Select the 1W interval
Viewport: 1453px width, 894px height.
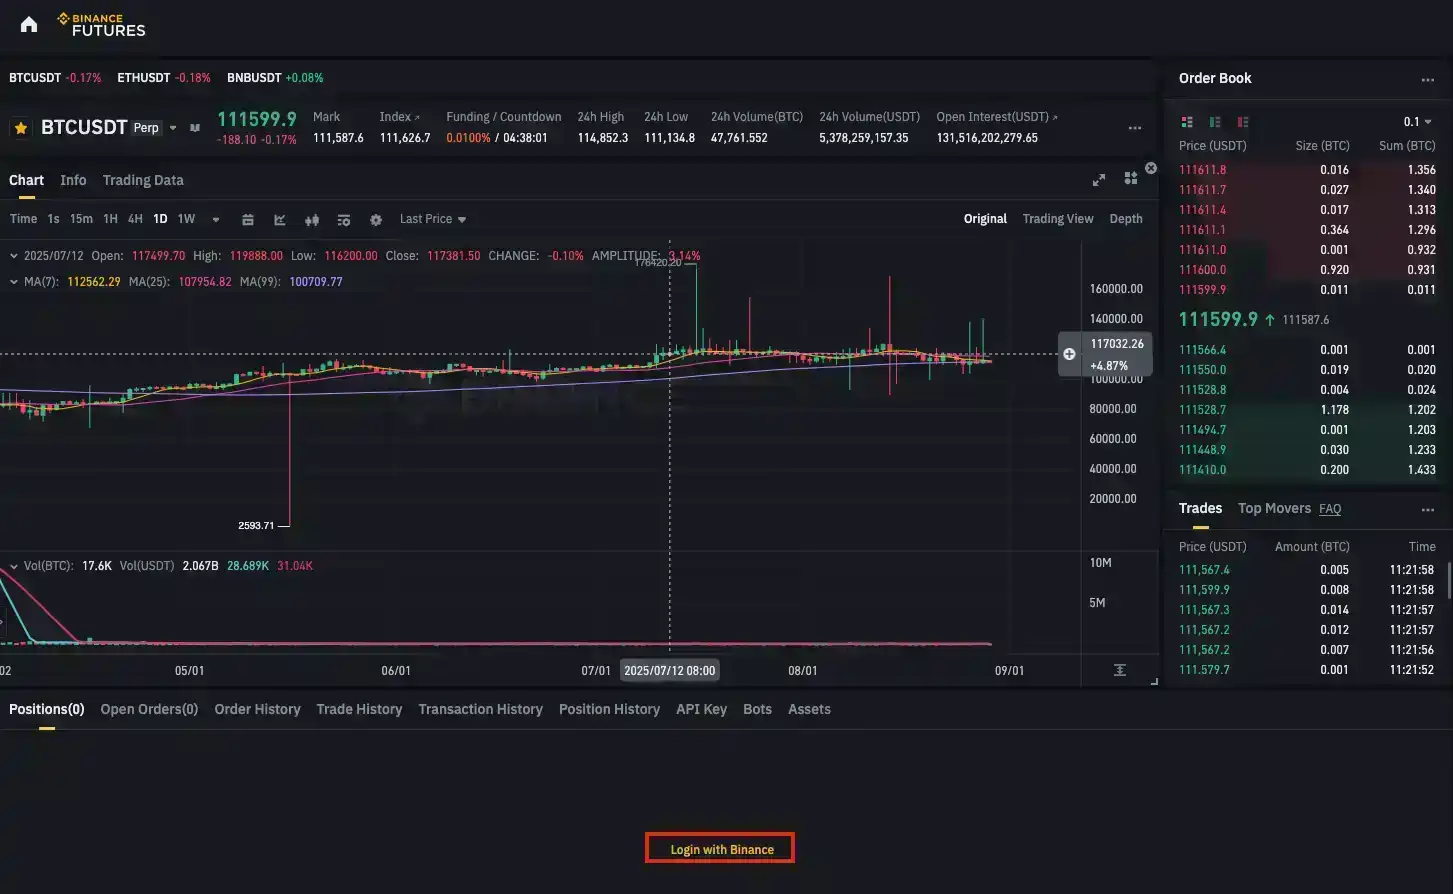tap(186, 219)
